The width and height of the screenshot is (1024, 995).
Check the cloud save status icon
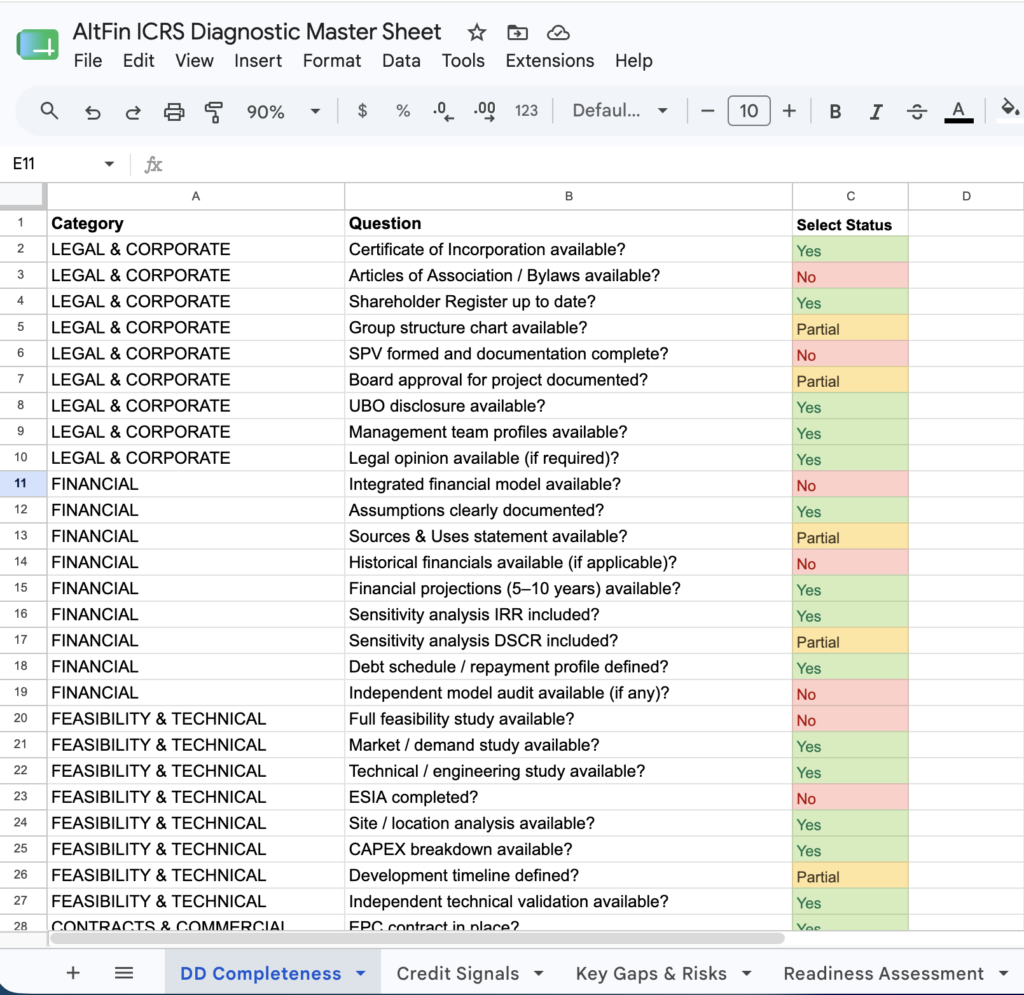pos(558,32)
